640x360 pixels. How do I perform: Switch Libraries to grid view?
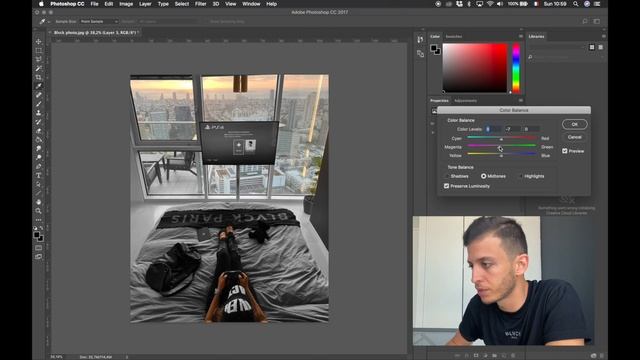[592, 47]
